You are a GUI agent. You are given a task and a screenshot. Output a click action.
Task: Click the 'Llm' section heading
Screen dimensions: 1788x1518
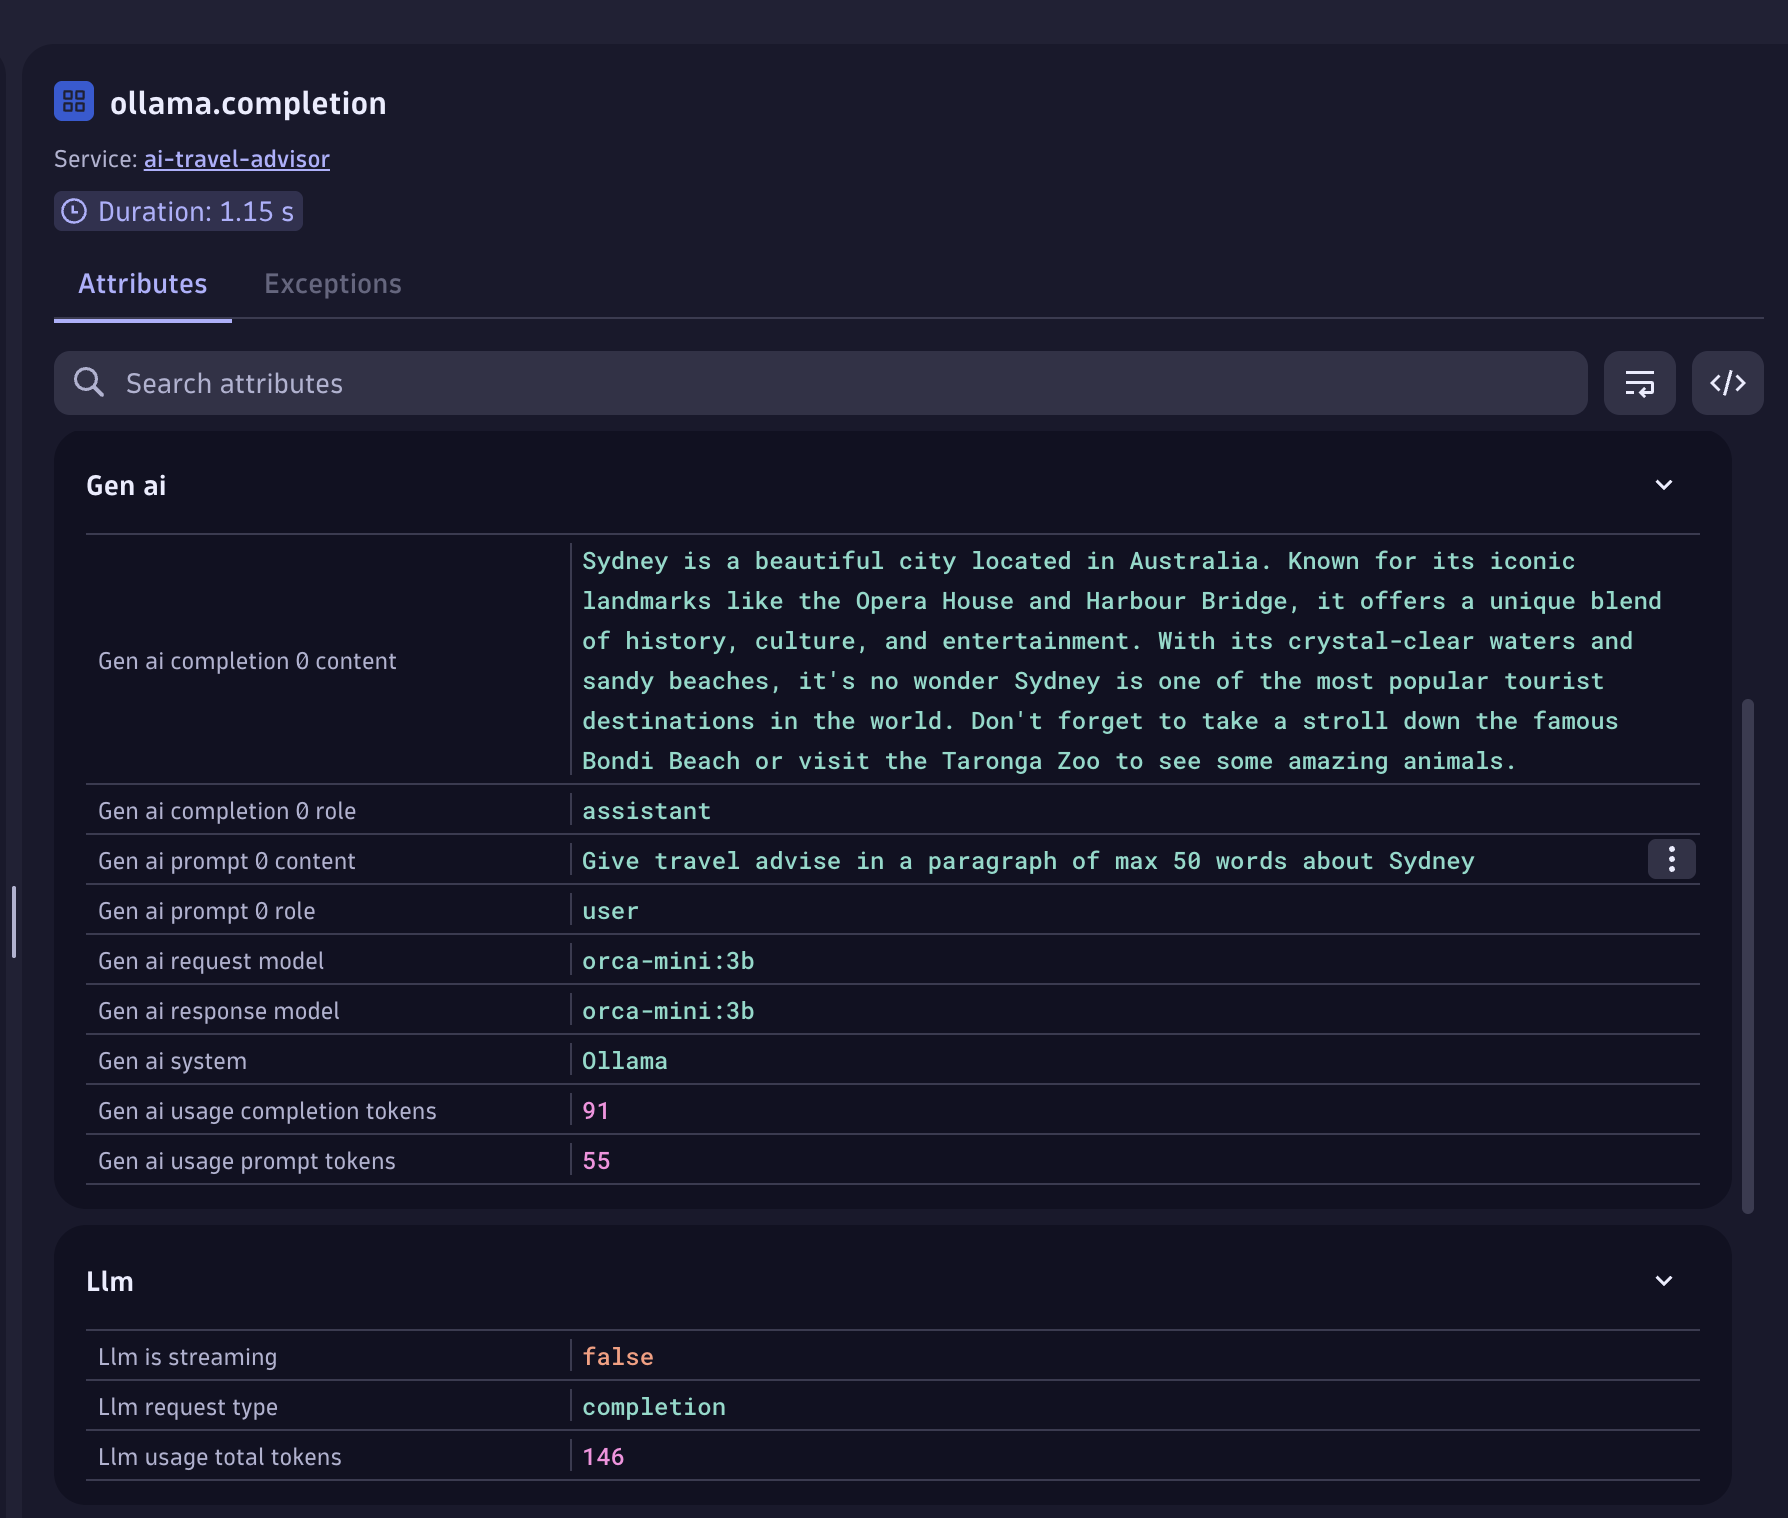pyautogui.click(x=110, y=1282)
